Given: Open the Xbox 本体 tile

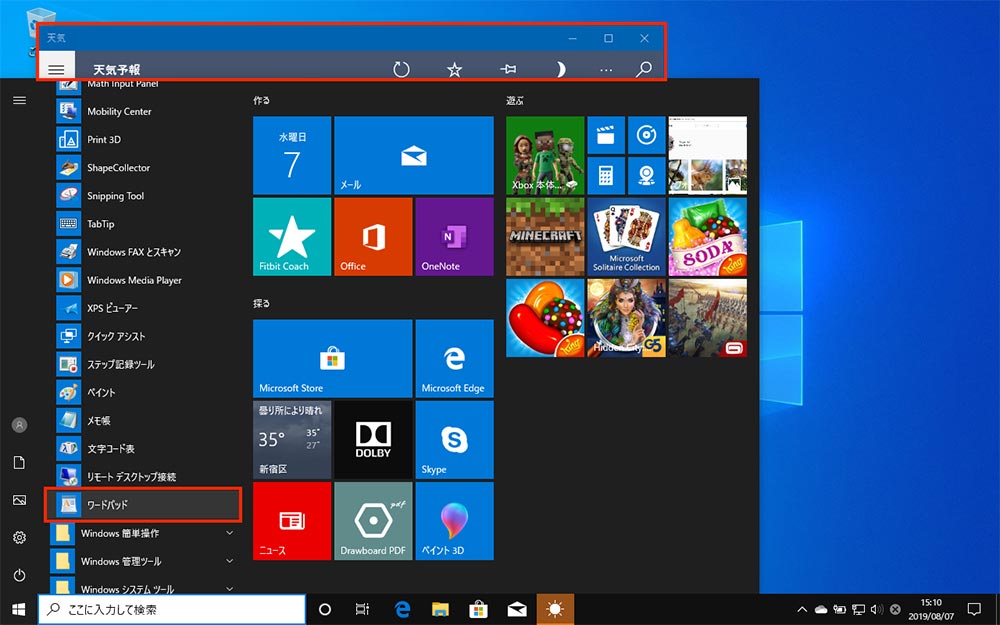Looking at the screenshot, I should pyautogui.click(x=545, y=155).
